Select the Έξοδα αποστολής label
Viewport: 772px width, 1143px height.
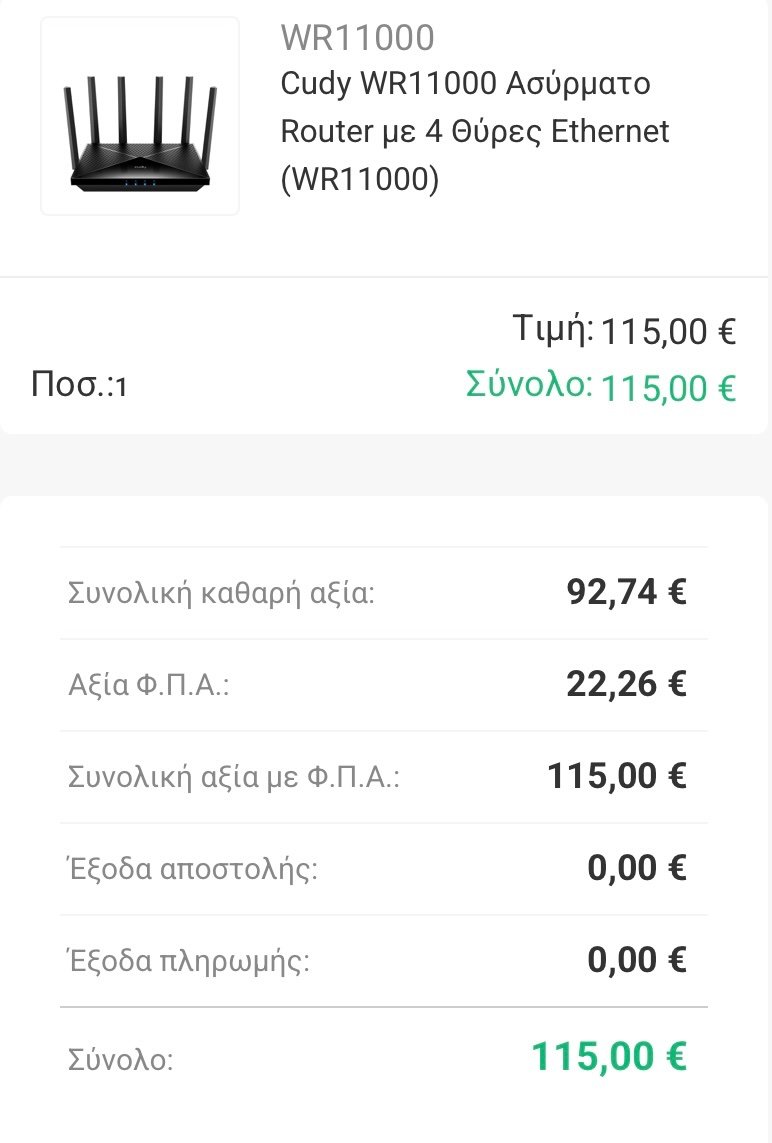(x=192, y=869)
